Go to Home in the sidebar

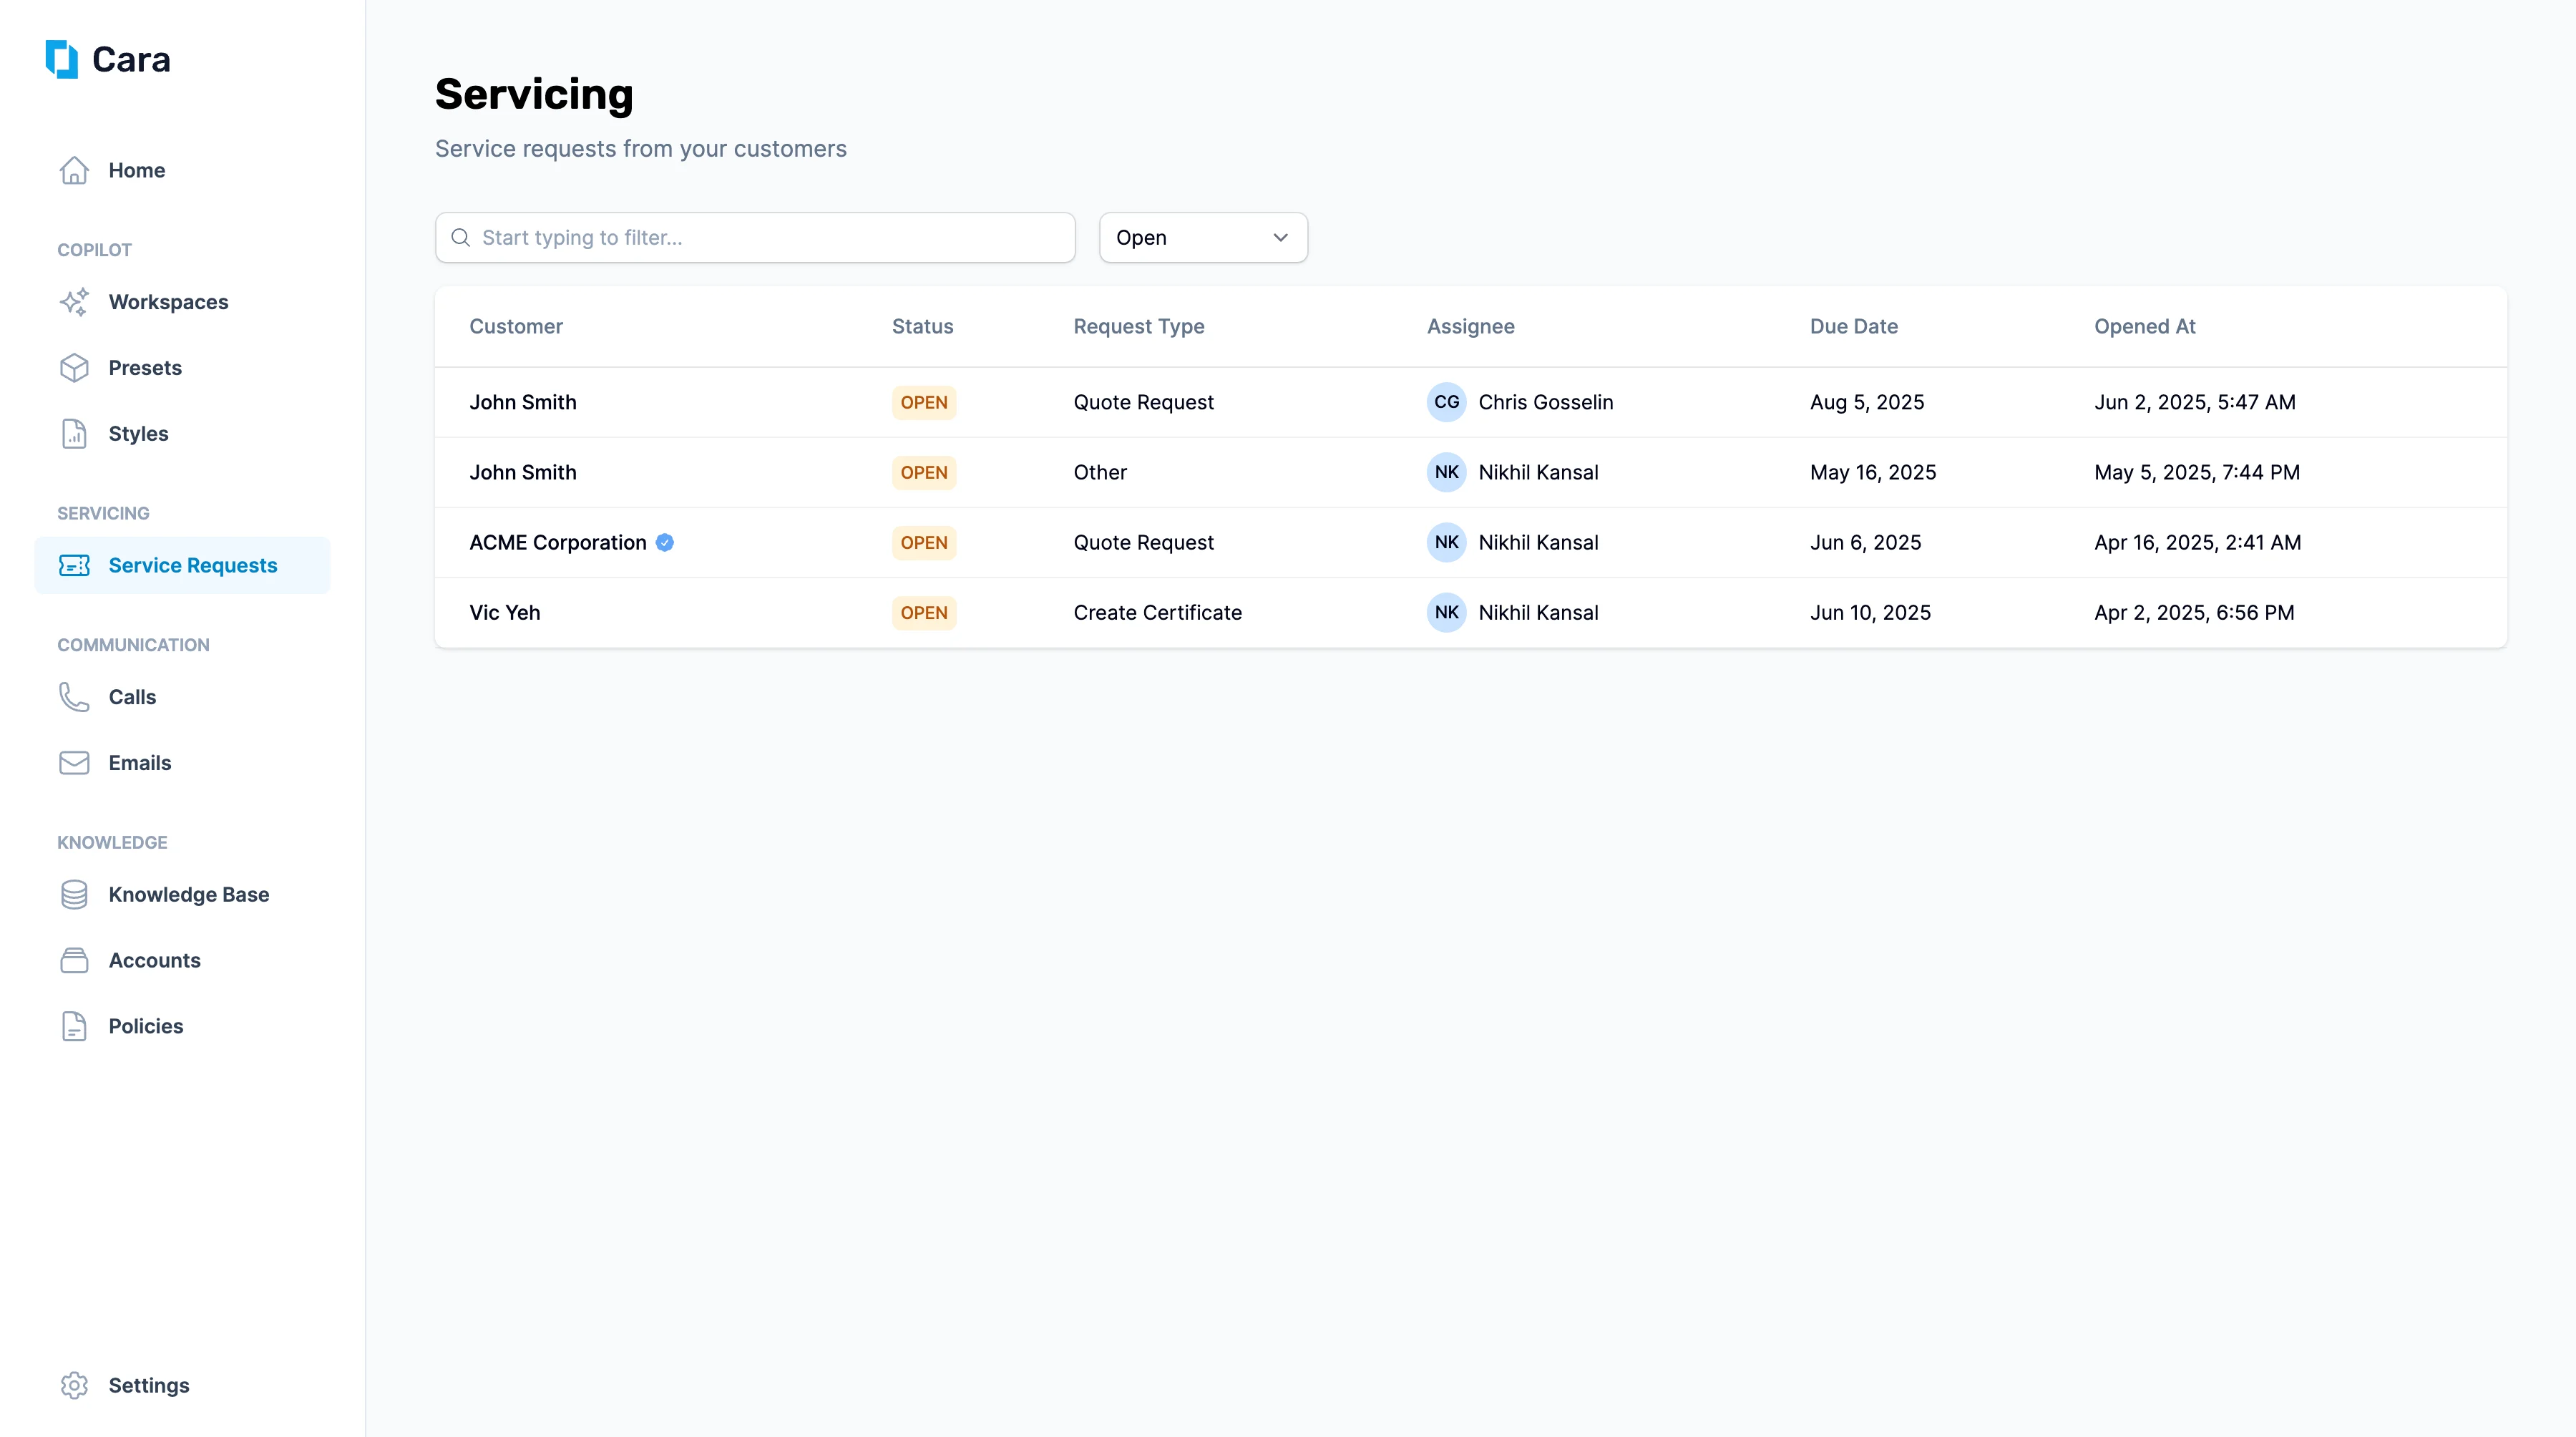[182, 170]
